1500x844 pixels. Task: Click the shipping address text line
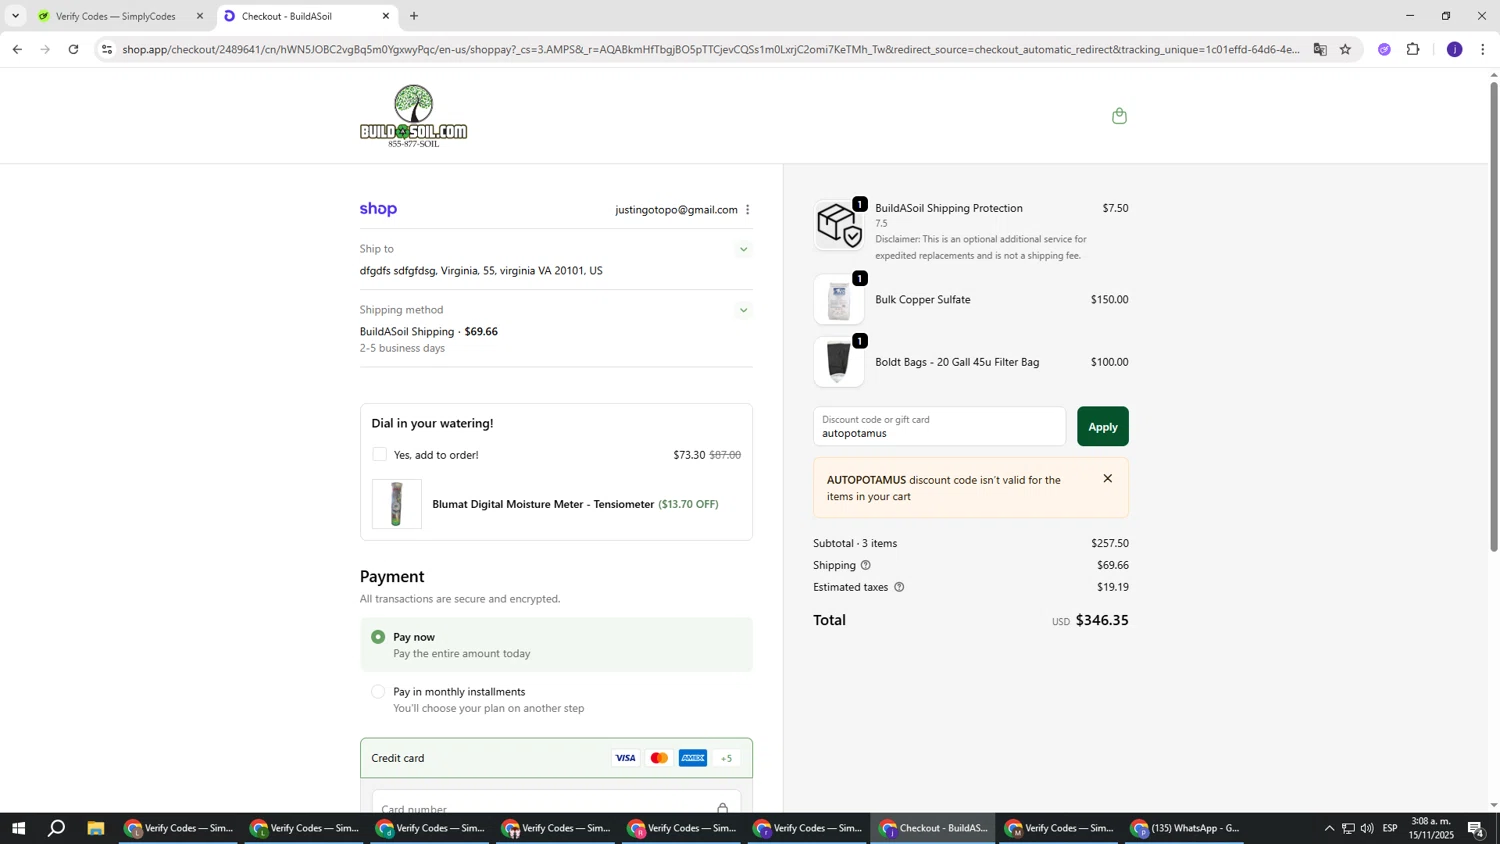tap(481, 271)
